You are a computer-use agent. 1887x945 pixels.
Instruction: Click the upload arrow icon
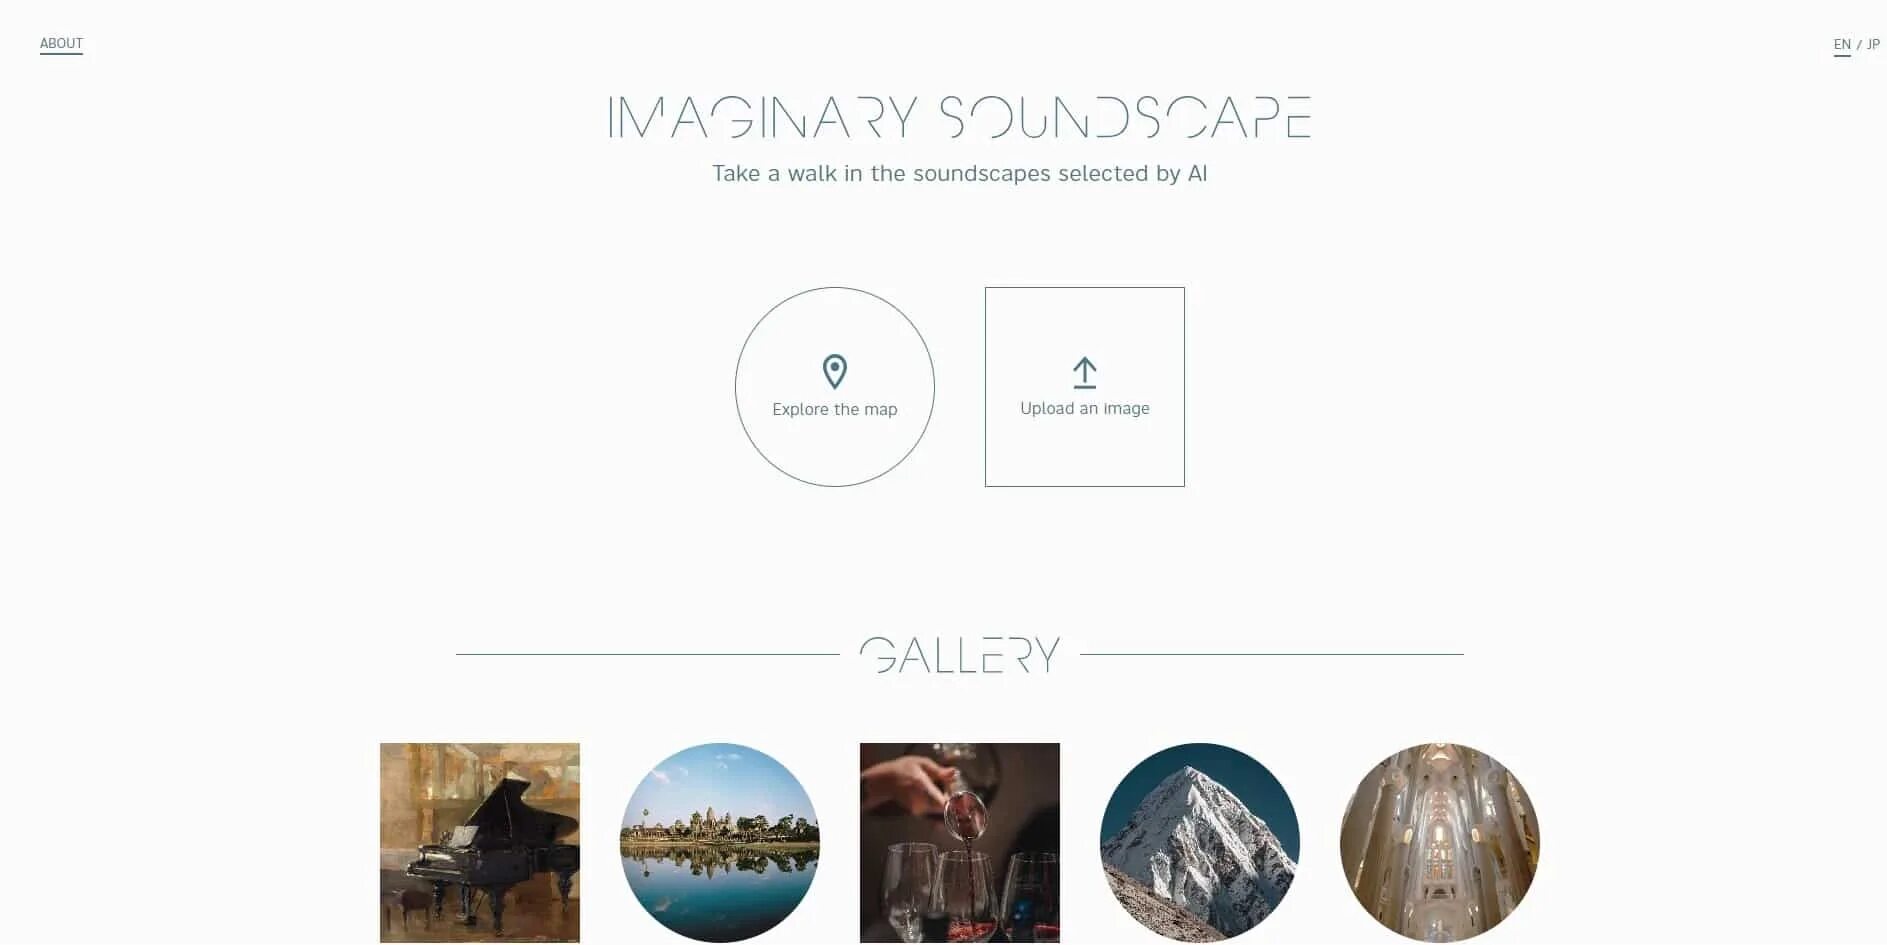coord(1085,372)
